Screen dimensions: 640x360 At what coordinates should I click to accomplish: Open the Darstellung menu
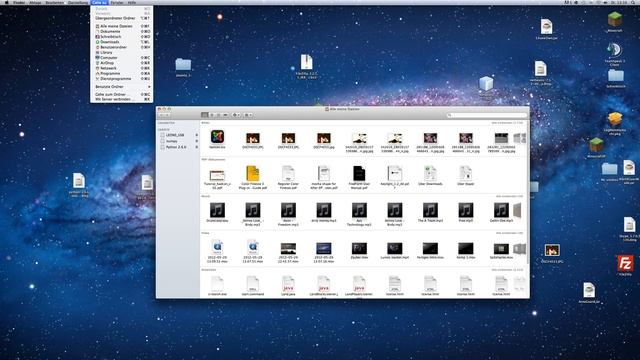(78, 2)
